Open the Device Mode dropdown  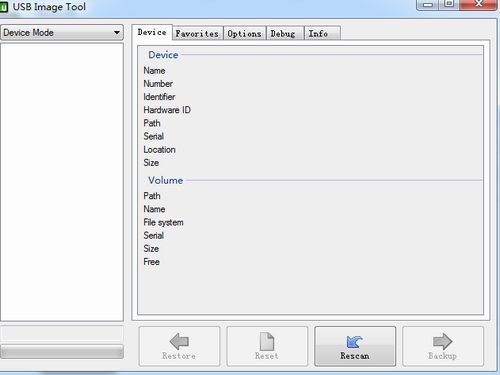[62, 33]
